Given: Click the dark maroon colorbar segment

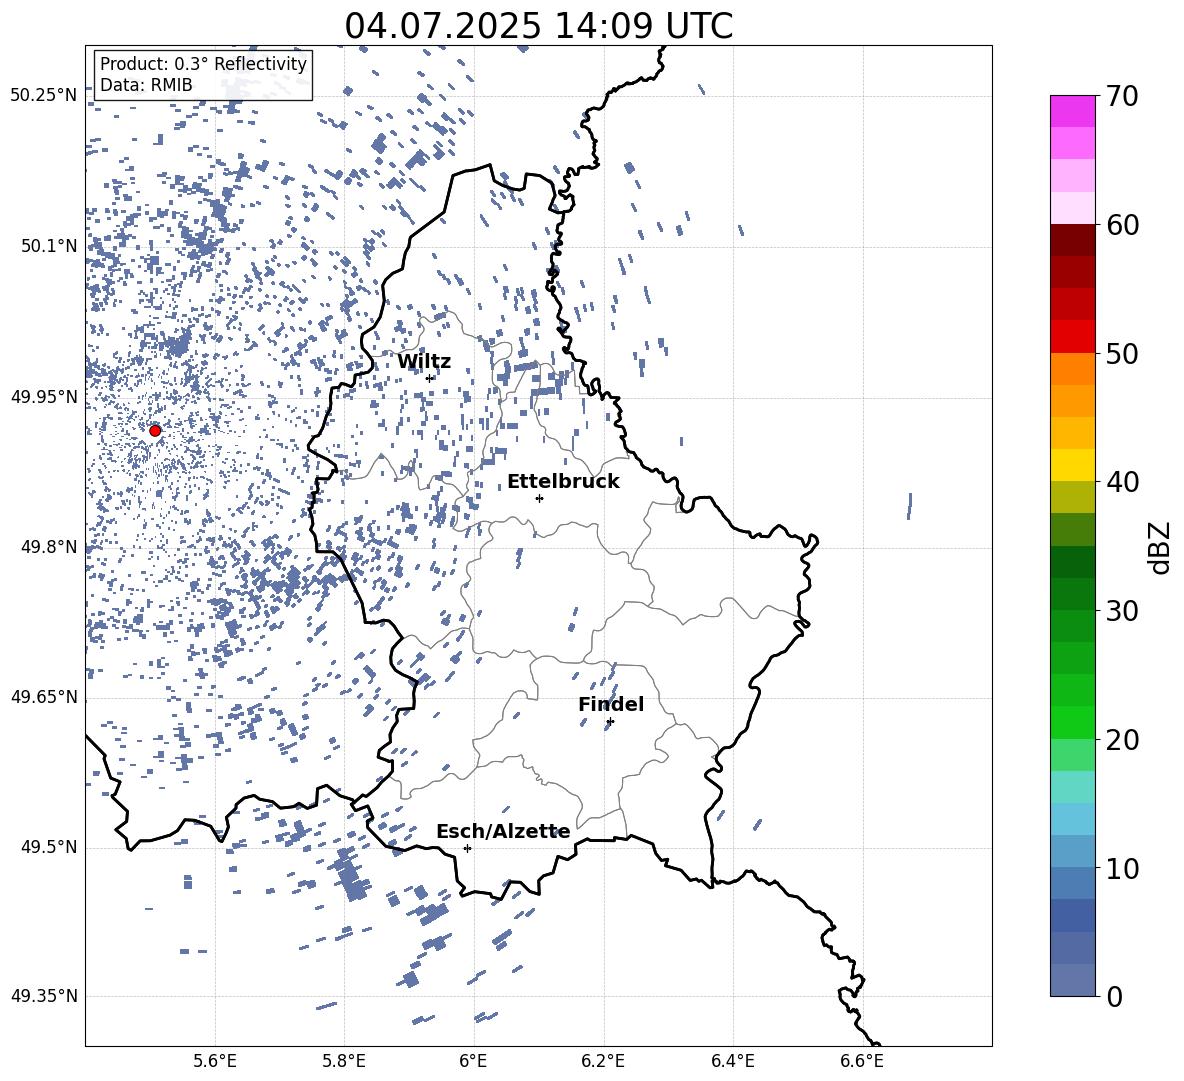Looking at the screenshot, I should pyautogui.click(x=1072, y=240).
